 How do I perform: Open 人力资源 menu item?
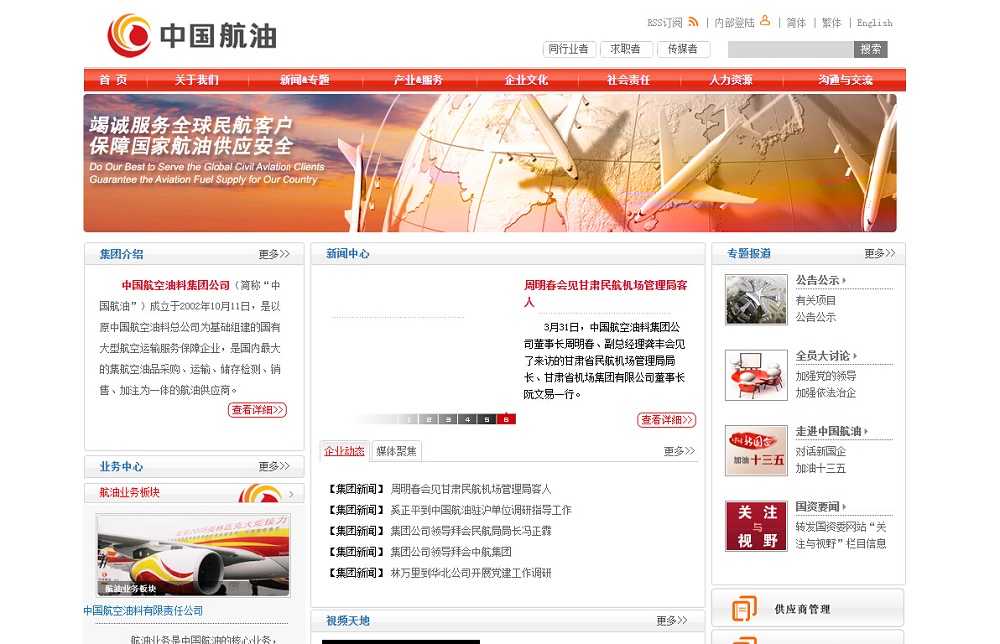coord(731,80)
